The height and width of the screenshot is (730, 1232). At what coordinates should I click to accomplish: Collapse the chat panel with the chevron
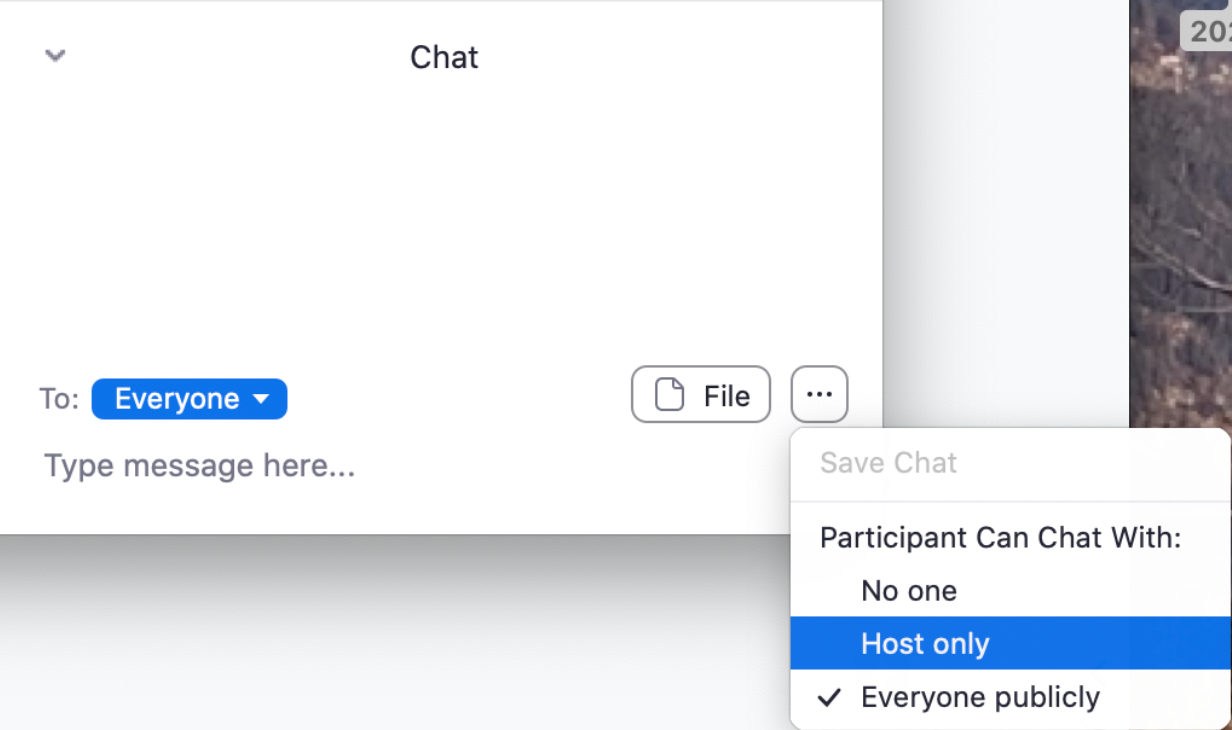pos(55,56)
